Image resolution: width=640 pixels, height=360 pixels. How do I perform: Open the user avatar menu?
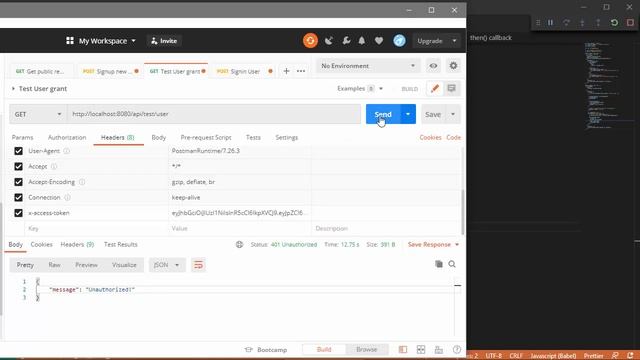[x=399, y=41]
